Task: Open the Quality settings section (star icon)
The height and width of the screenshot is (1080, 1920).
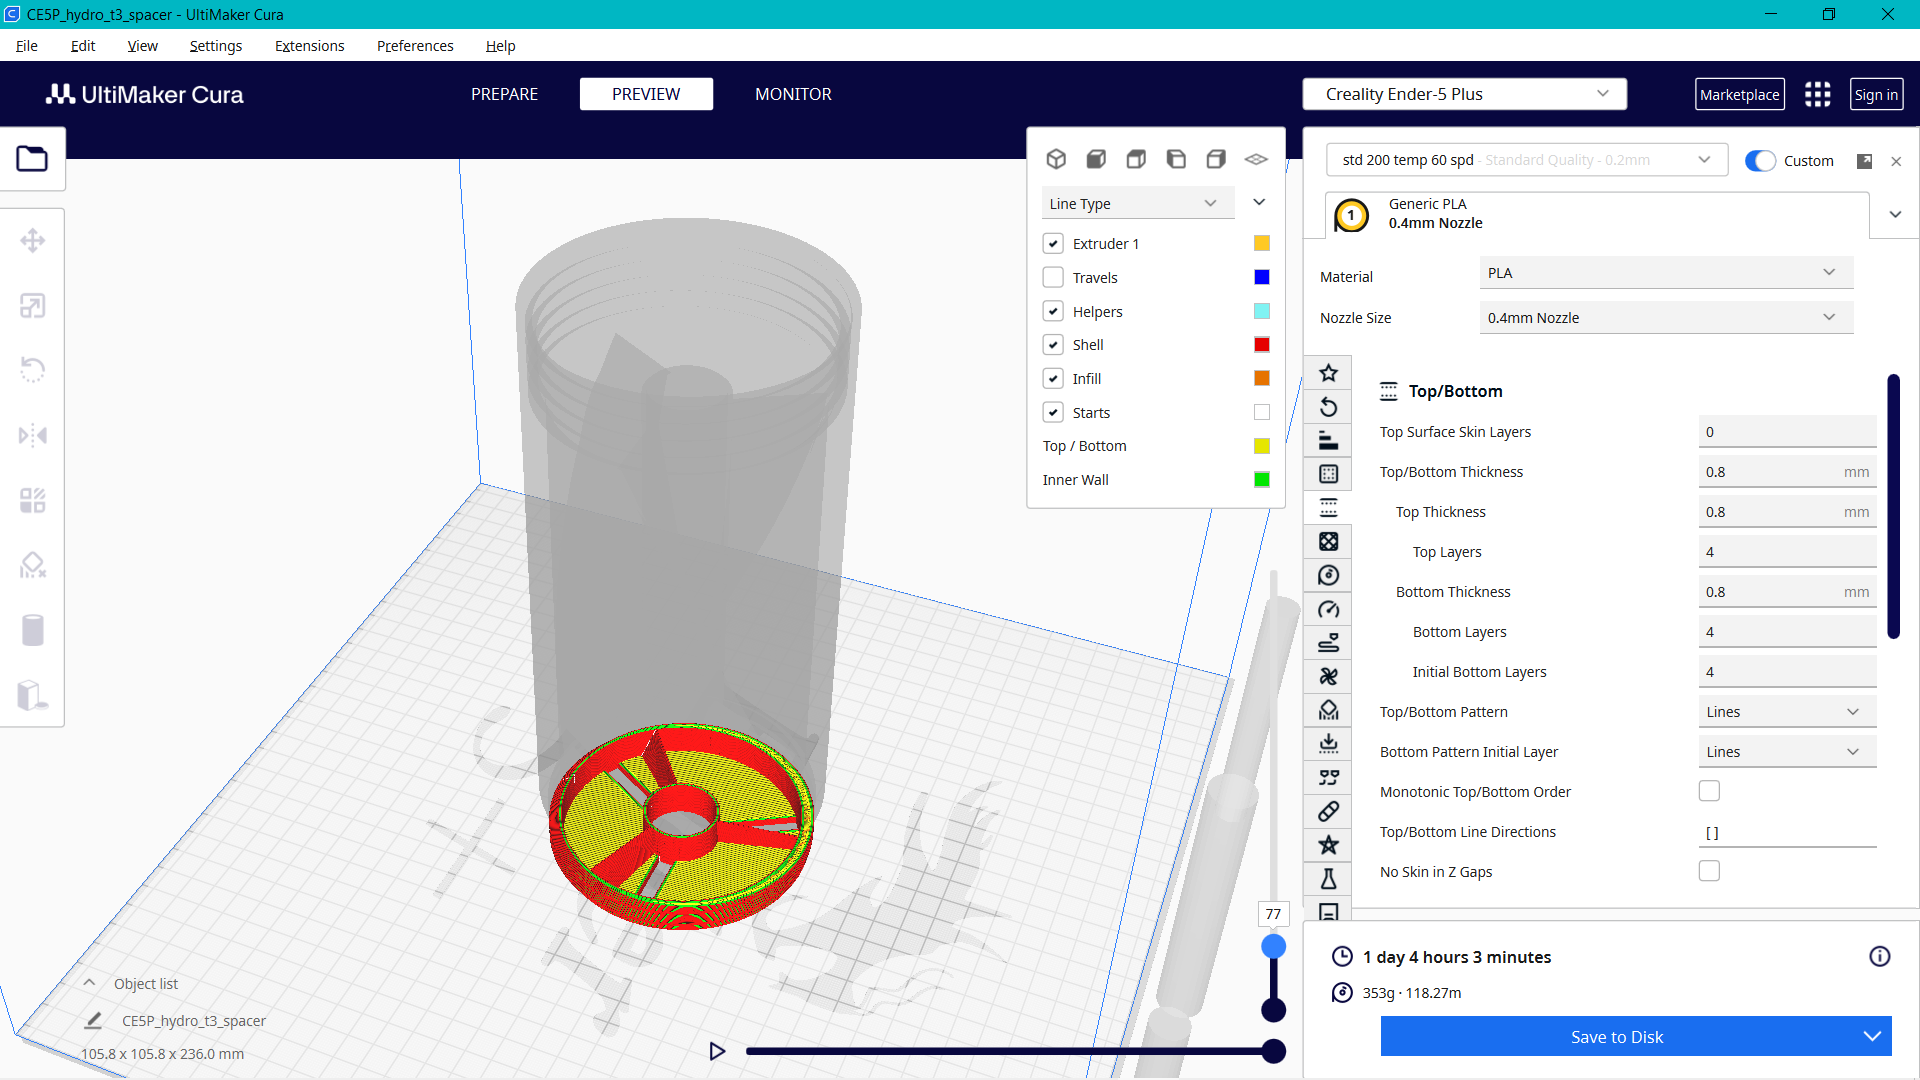Action: click(1328, 372)
